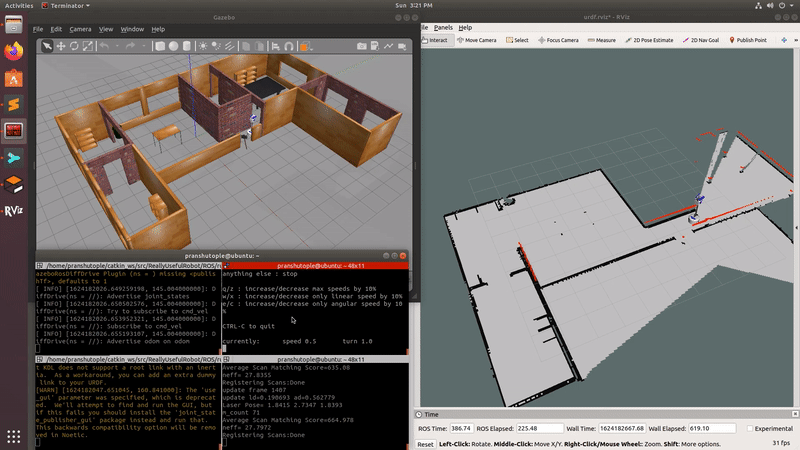Add a point light in Gazebo
The height and width of the screenshot is (450, 800).
pos(203,46)
